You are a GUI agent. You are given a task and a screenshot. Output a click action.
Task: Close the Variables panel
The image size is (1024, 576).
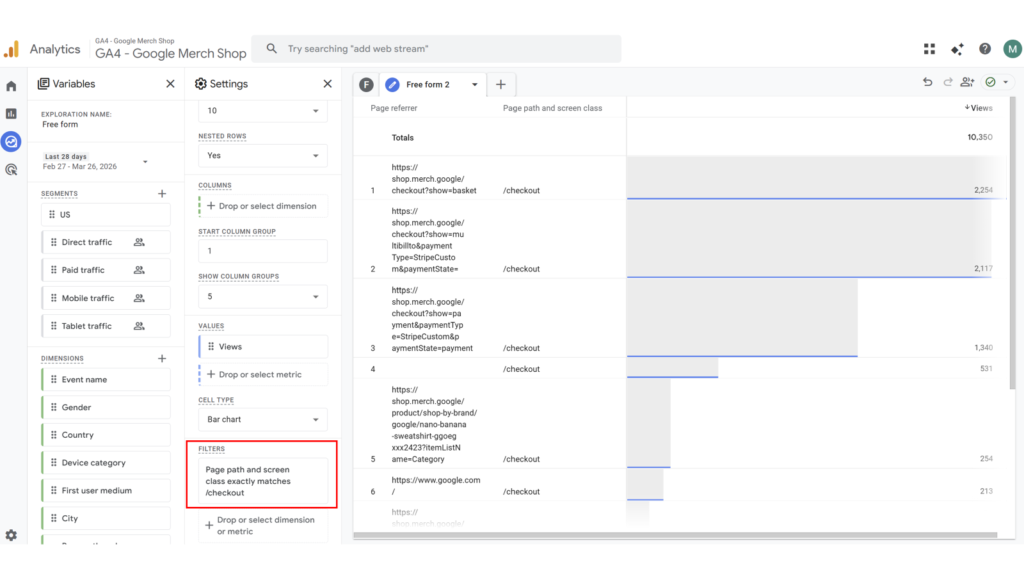pyautogui.click(x=170, y=84)
